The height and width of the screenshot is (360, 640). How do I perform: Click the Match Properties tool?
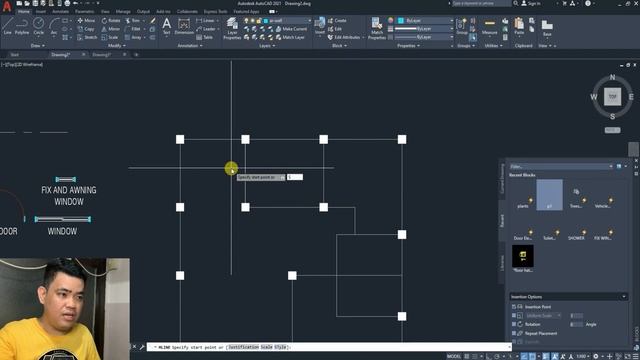click(377, 29)
